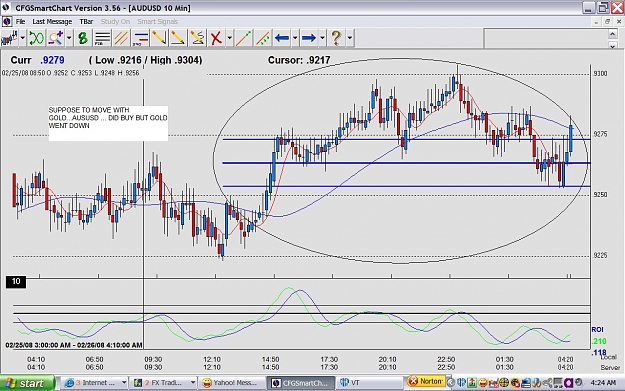This screenshot has height=391, width=625.
Task: Click the red X delete tool
Action: (216, 38)
